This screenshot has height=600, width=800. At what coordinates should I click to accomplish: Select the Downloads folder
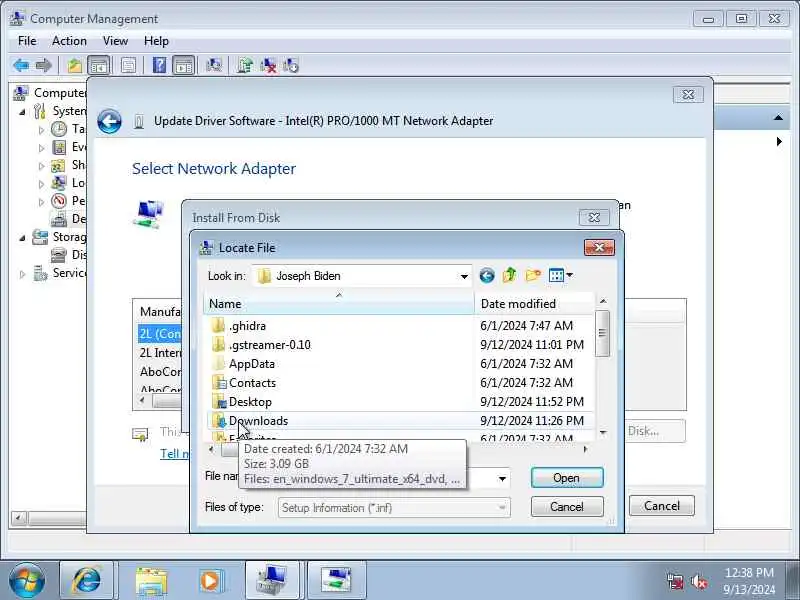click(x=399, y=421)
